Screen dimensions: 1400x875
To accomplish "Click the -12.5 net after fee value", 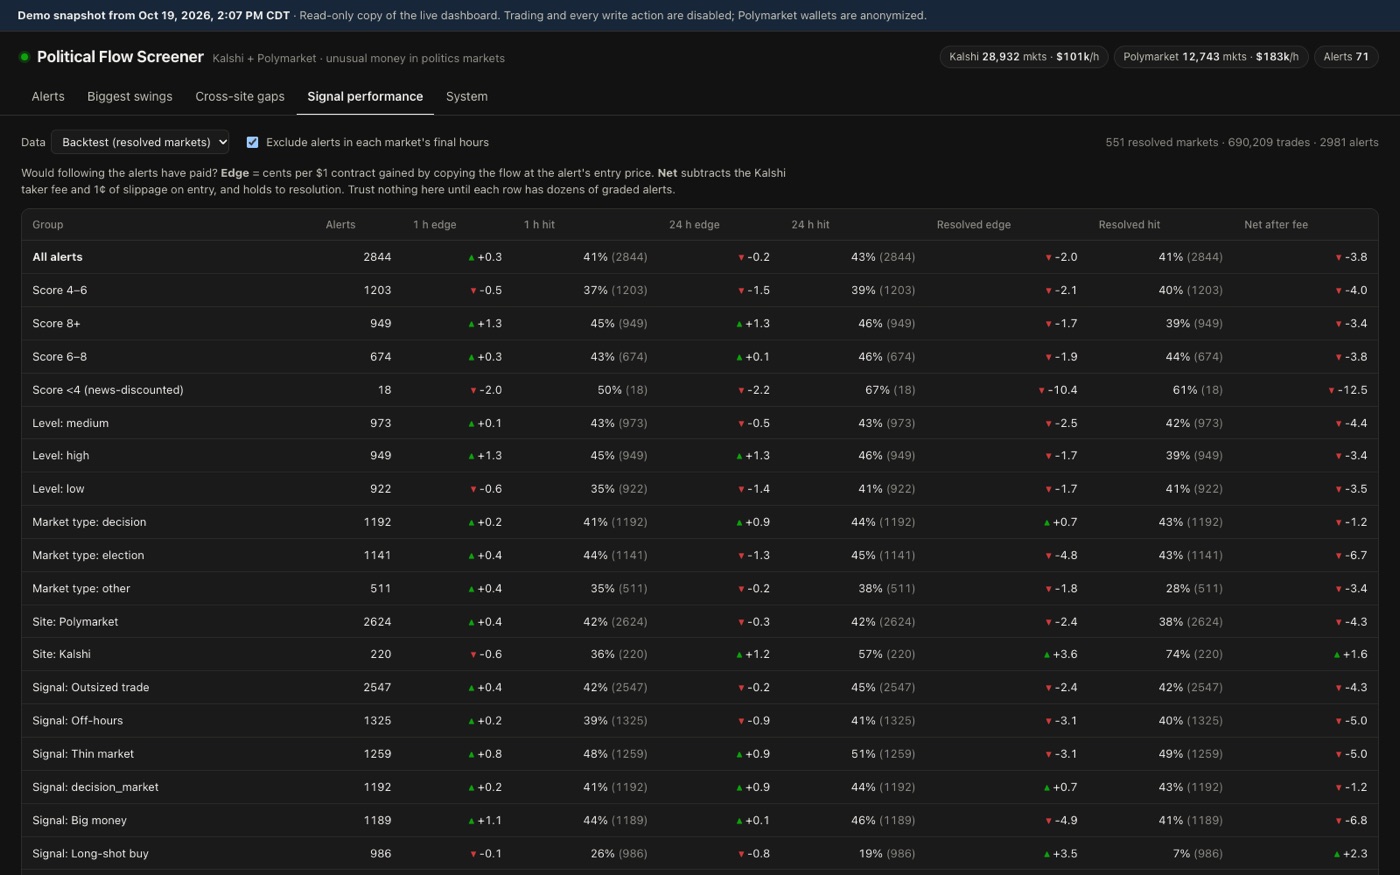I will tap(1347, 390).
